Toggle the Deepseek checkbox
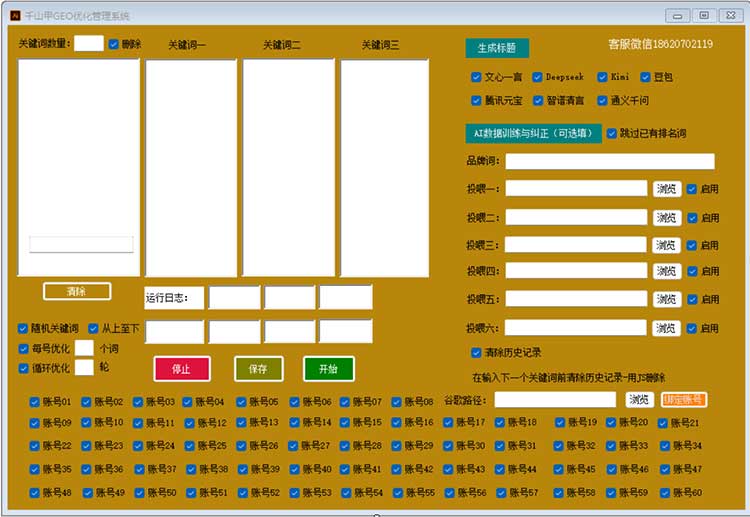Image resolution: width=750 pixels, height=517 pixels. 537,77
